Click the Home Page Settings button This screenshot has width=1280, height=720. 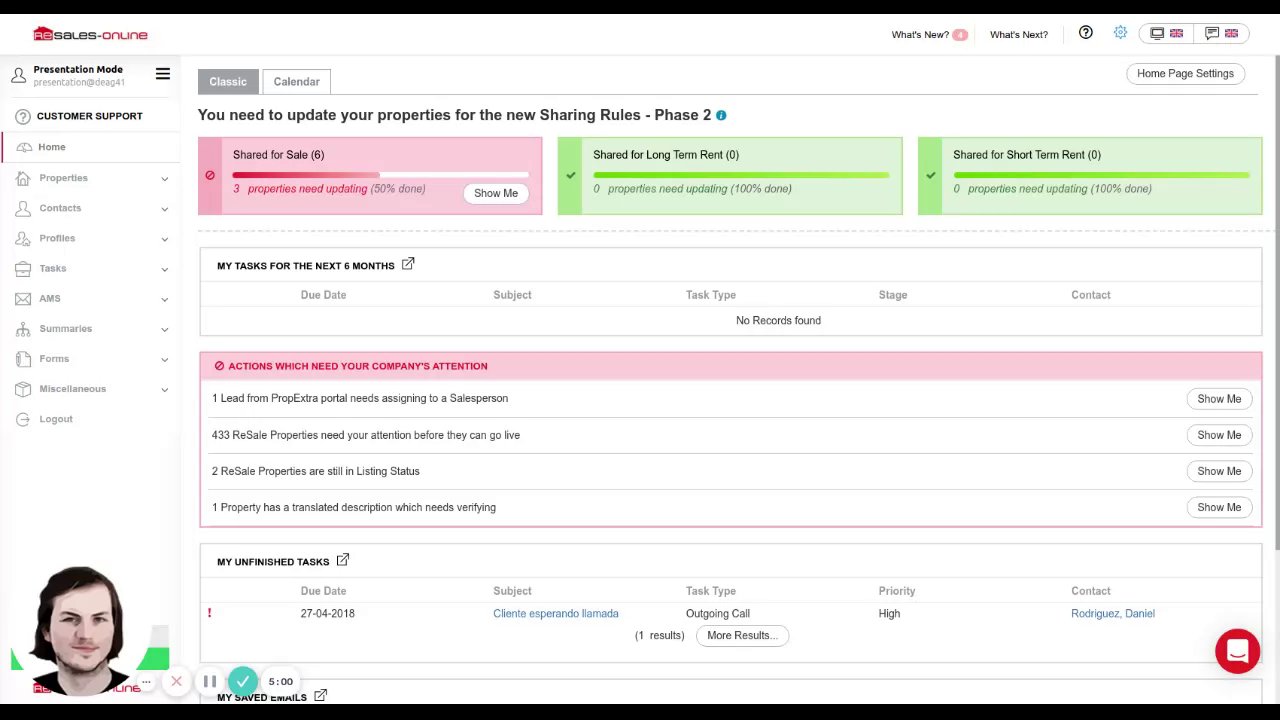pyautogui.click(x=1185, y=73)
